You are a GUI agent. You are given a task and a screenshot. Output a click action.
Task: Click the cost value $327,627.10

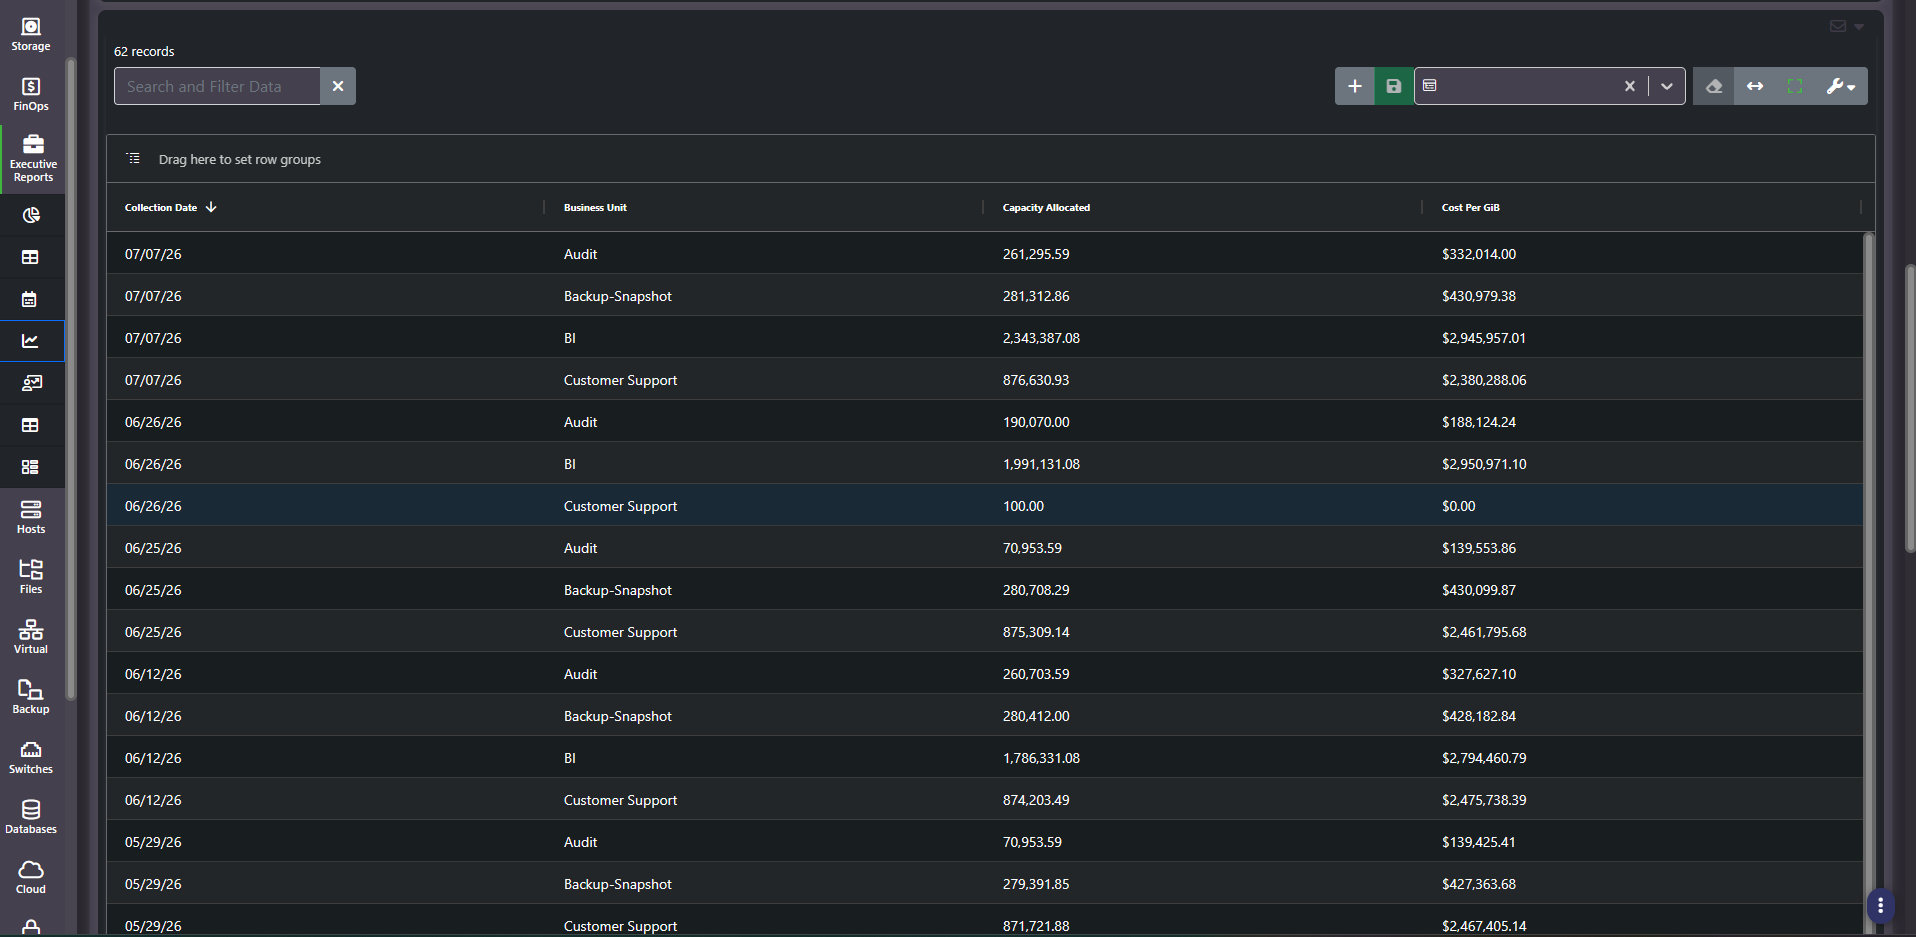click(1479, 674)
